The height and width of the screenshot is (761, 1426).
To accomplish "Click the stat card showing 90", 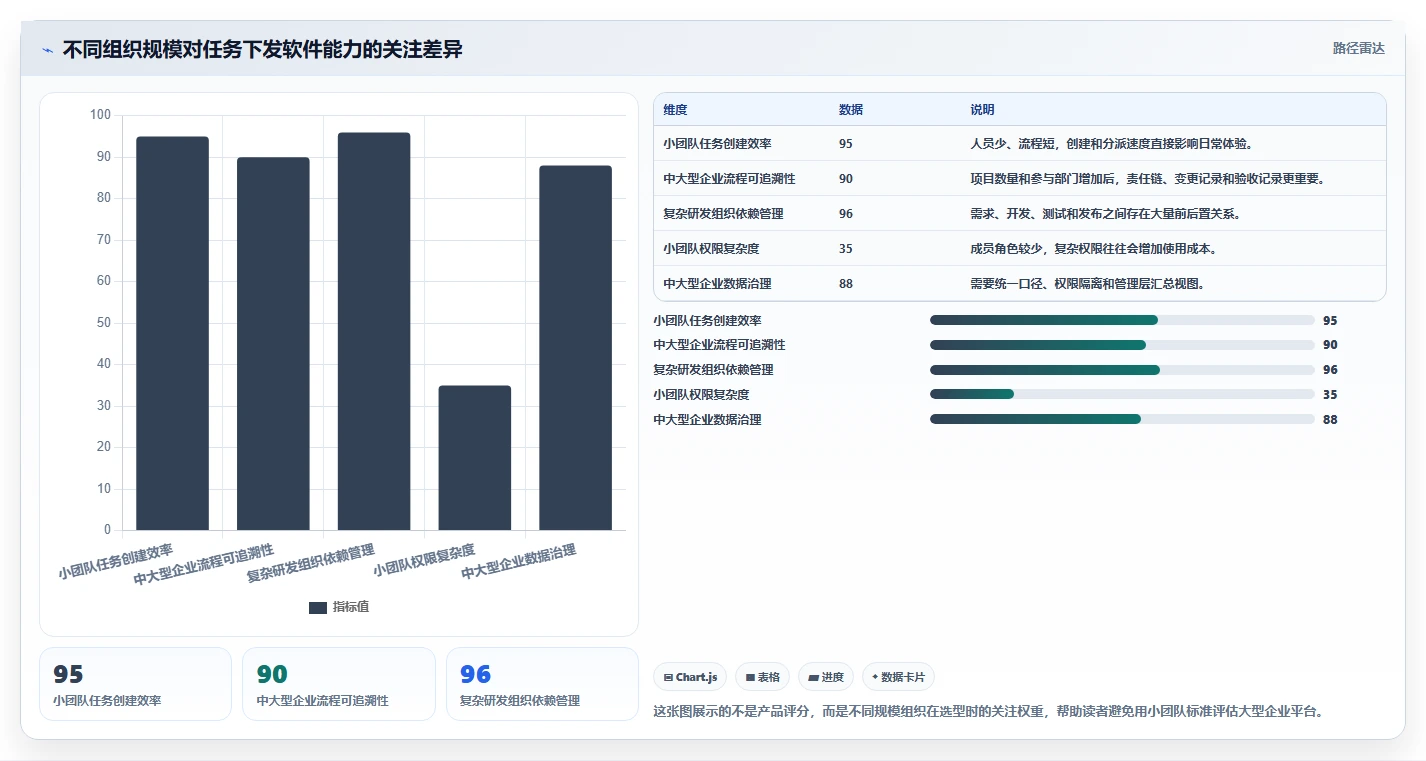I will 339,684.
